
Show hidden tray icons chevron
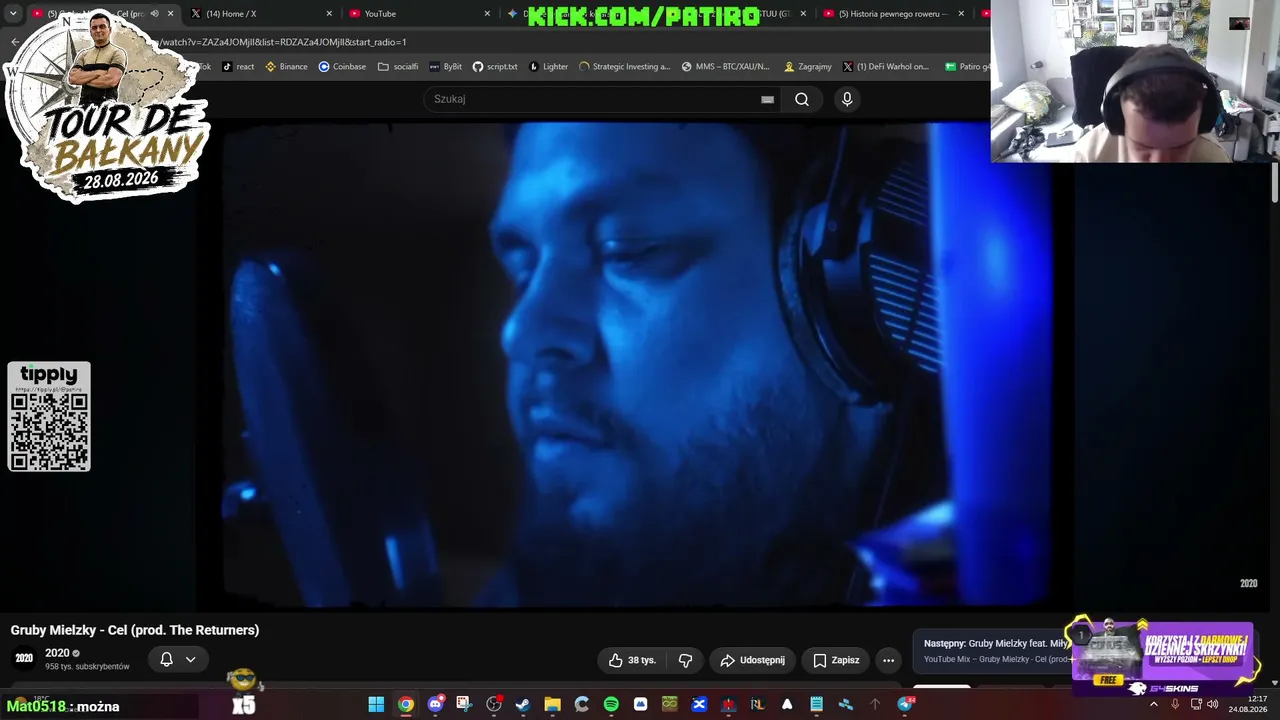(1153, 704)
